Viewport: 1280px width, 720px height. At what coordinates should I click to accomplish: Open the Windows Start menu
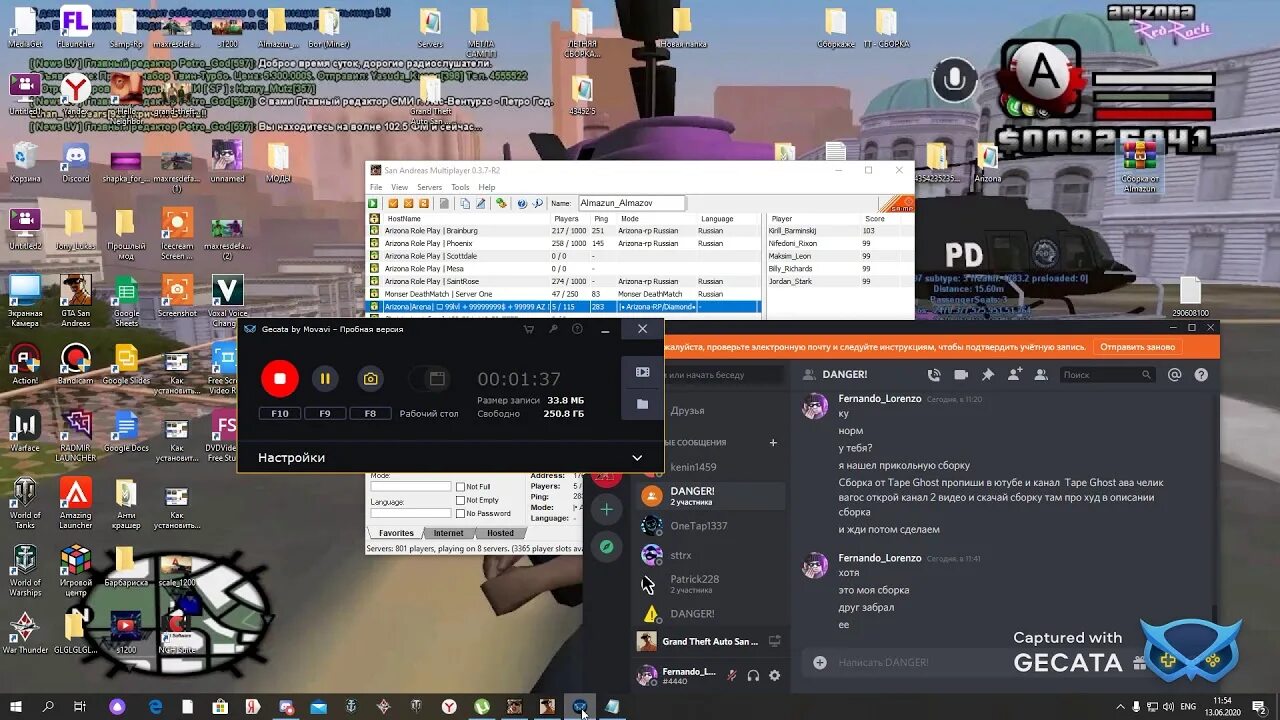click(x=16, y=706)
